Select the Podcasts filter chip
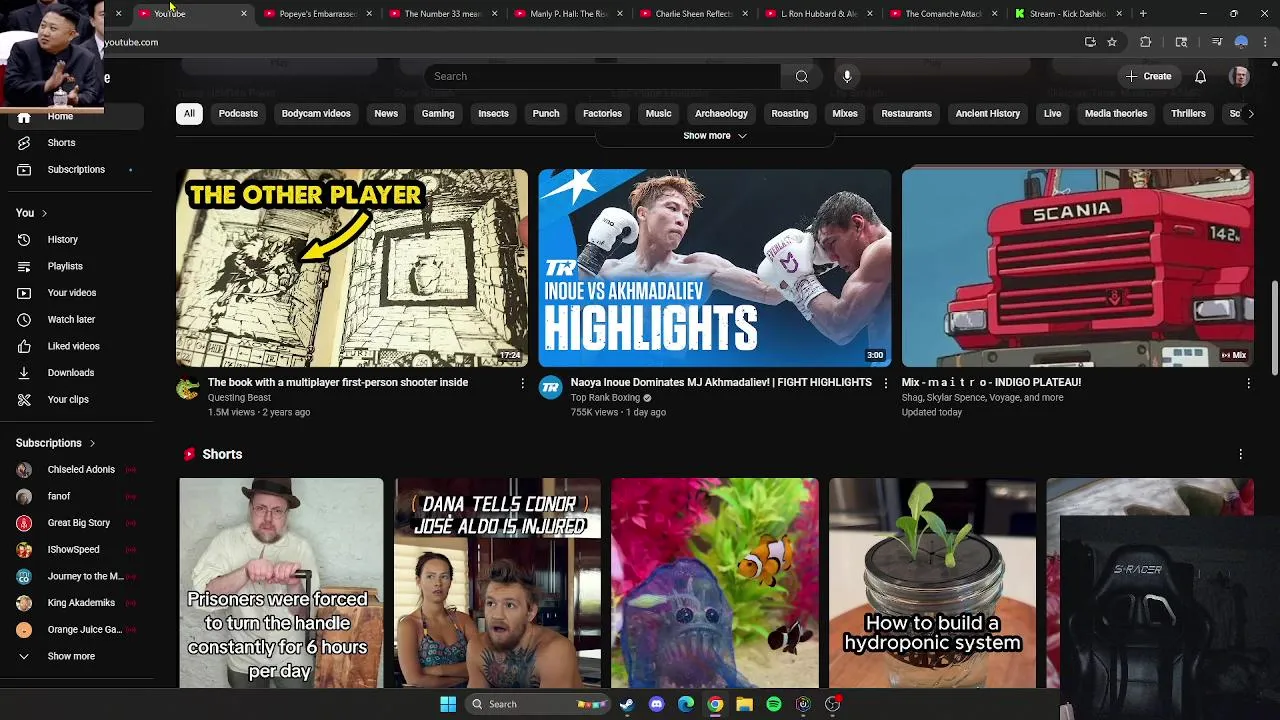The image size is (1280, 720). click(238, 114)
